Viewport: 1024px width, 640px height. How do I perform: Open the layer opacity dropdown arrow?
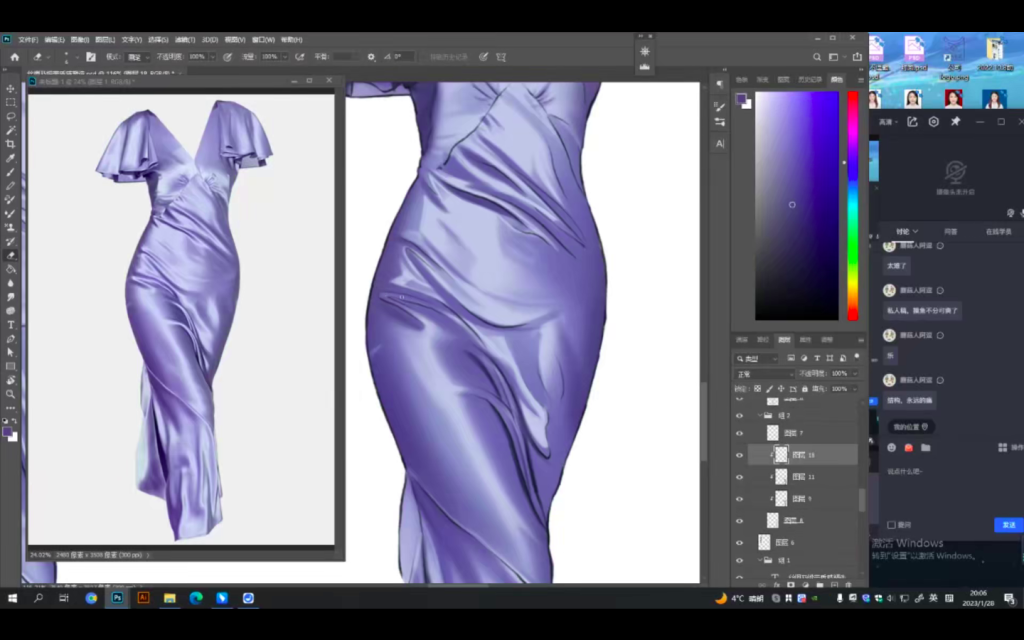855,374
